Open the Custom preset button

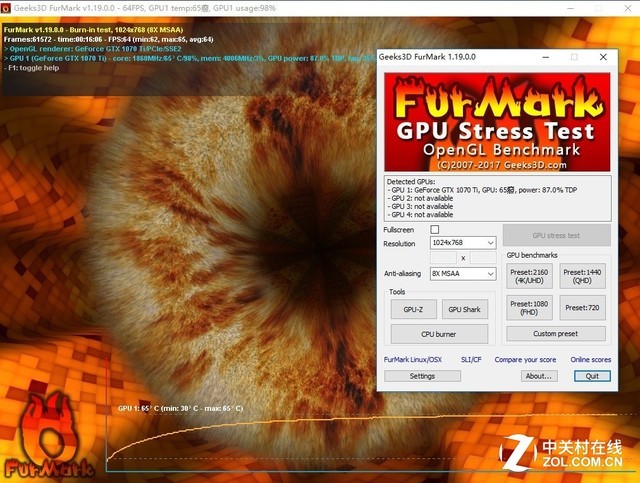(556, 334)
